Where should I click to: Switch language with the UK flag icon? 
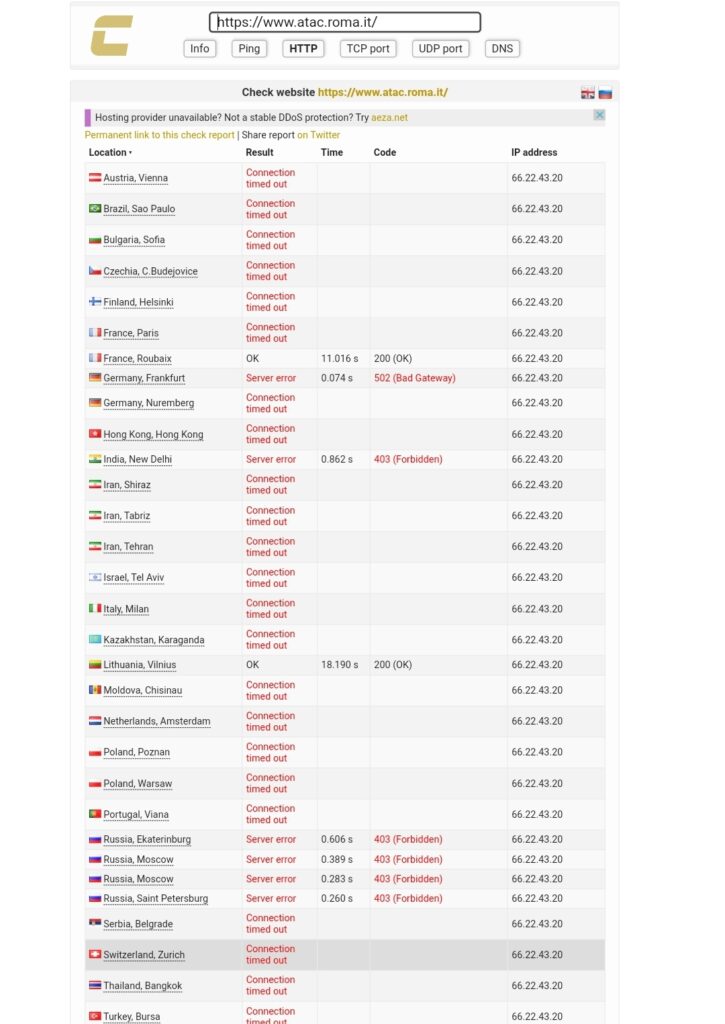(x=588, y=93)
